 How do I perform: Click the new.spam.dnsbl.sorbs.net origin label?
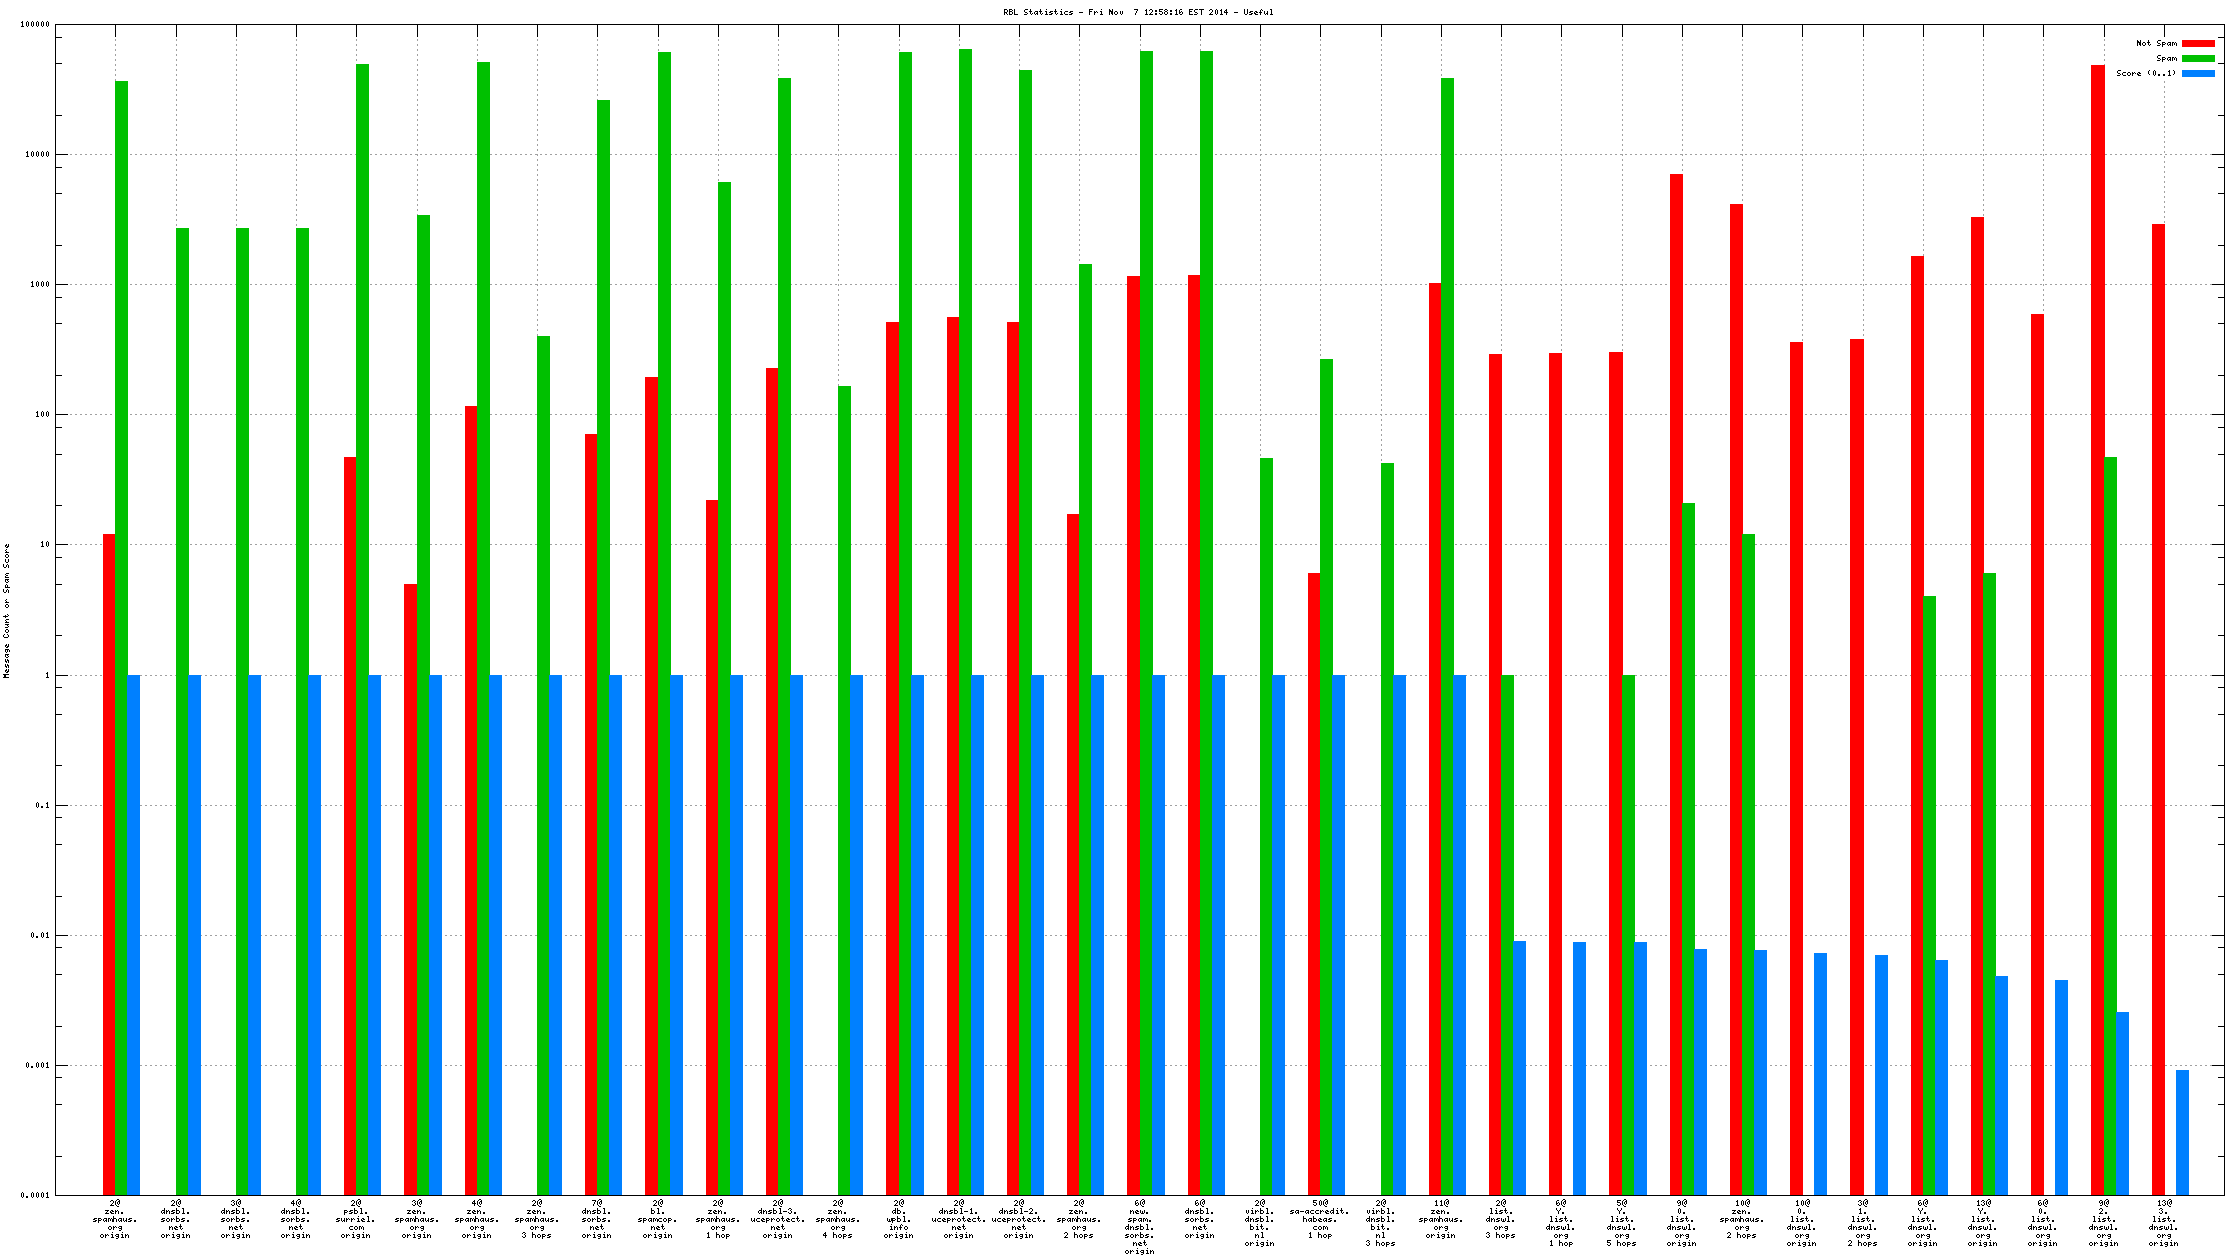tap(1139, 1227)
